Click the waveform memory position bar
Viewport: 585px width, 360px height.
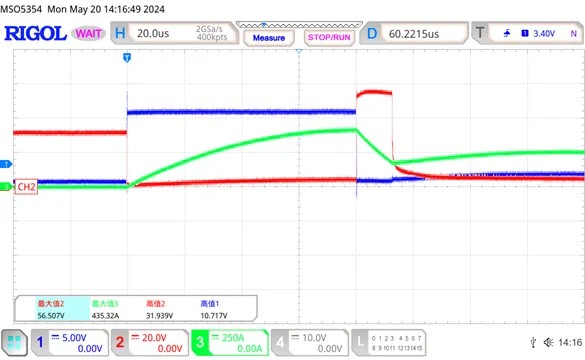click(299, 25)
